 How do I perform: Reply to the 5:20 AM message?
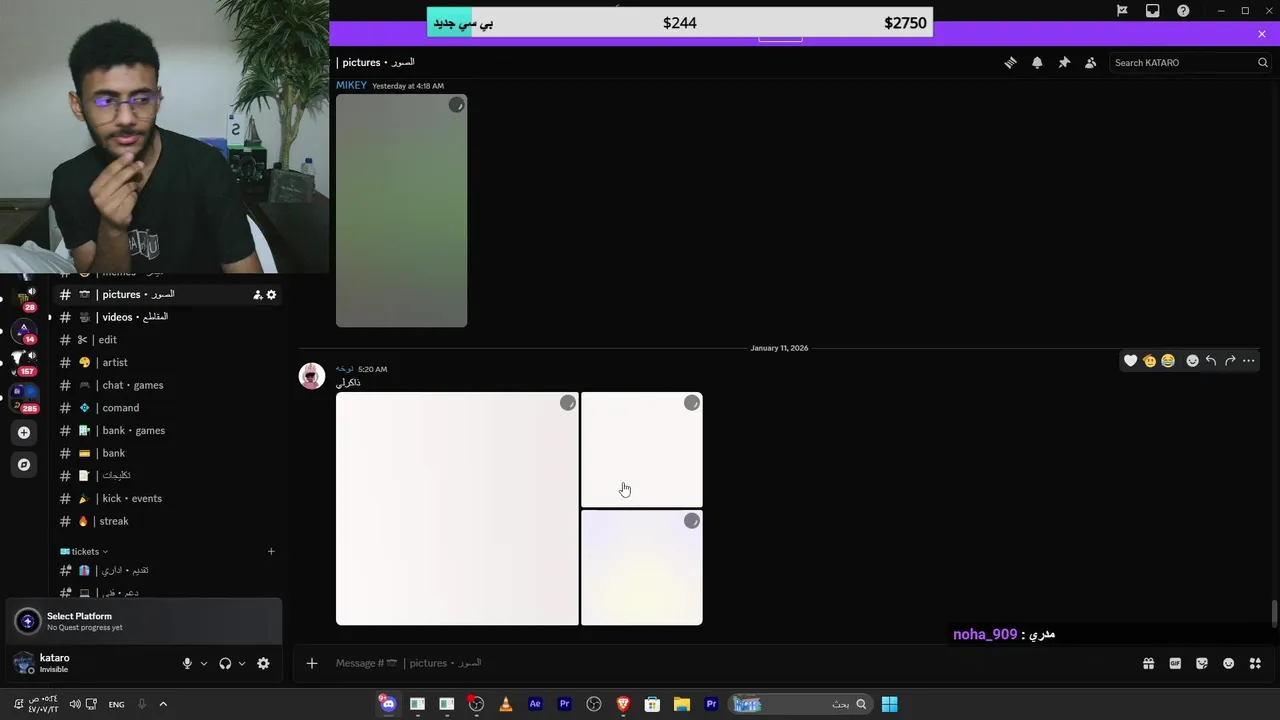click(x=1211, y=361)
